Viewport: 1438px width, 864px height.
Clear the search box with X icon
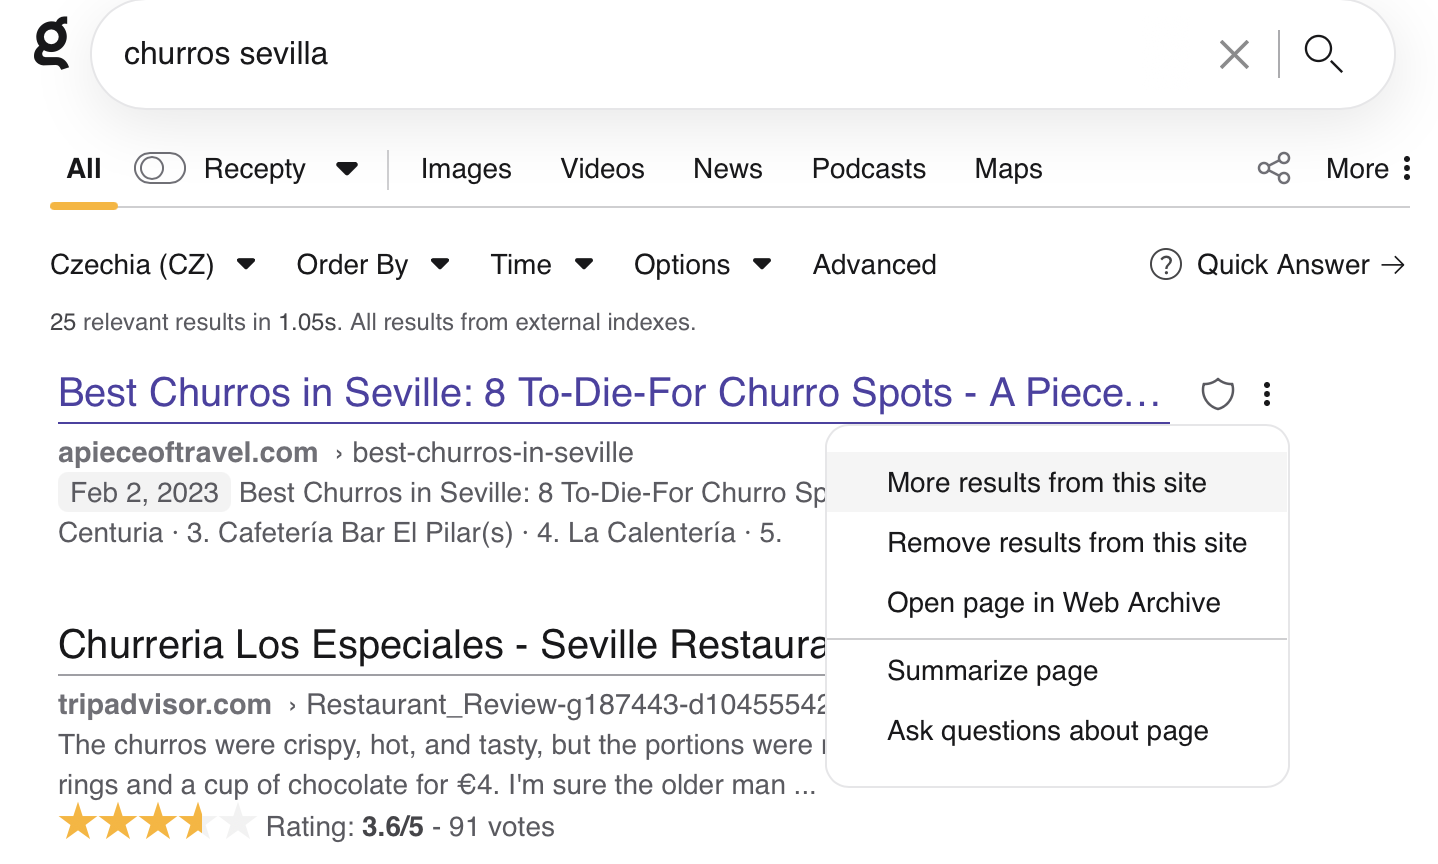1234,54
